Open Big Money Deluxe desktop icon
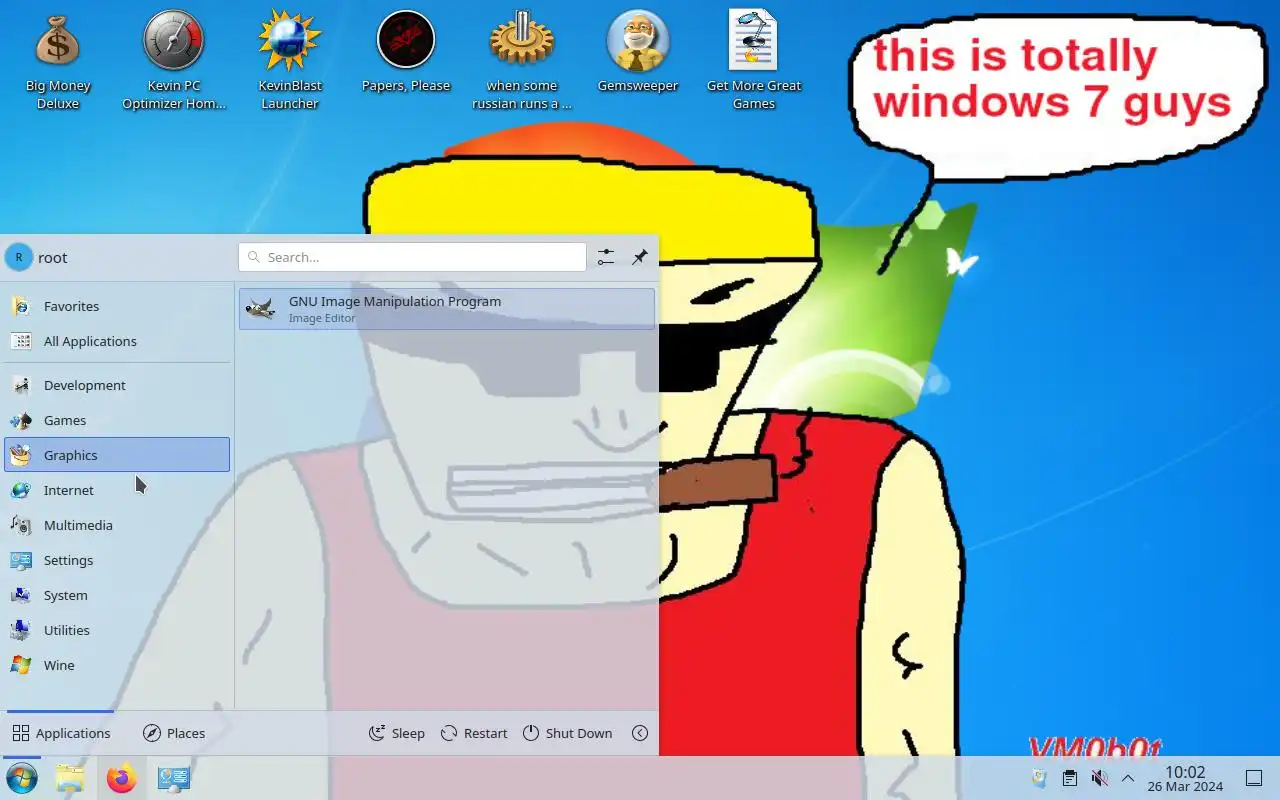The height and width of the screenshot is (800, 1280). click(58, 62)
